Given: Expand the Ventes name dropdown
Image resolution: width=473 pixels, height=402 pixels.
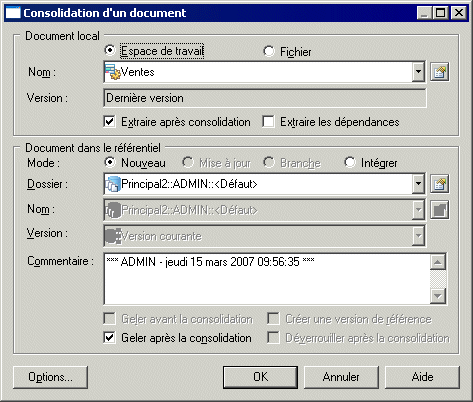Looking at the screenshot, I should click(x=418, y=72).
